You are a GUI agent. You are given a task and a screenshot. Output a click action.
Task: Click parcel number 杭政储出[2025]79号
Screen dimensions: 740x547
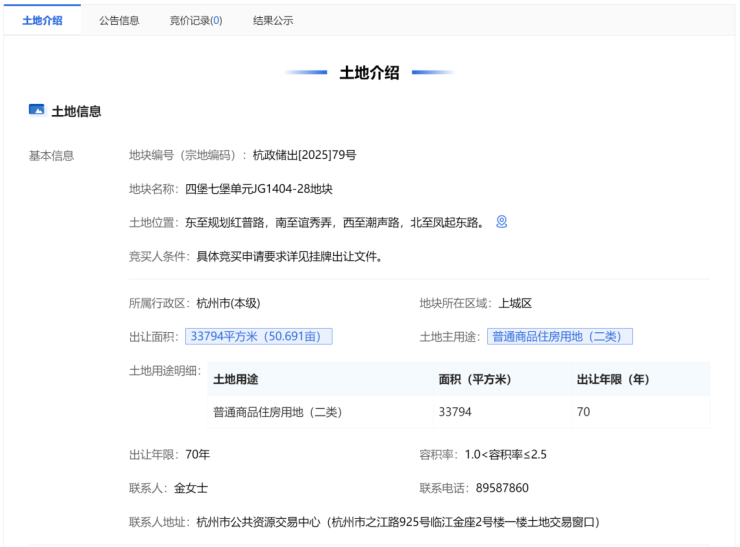(x=304, y=155)
